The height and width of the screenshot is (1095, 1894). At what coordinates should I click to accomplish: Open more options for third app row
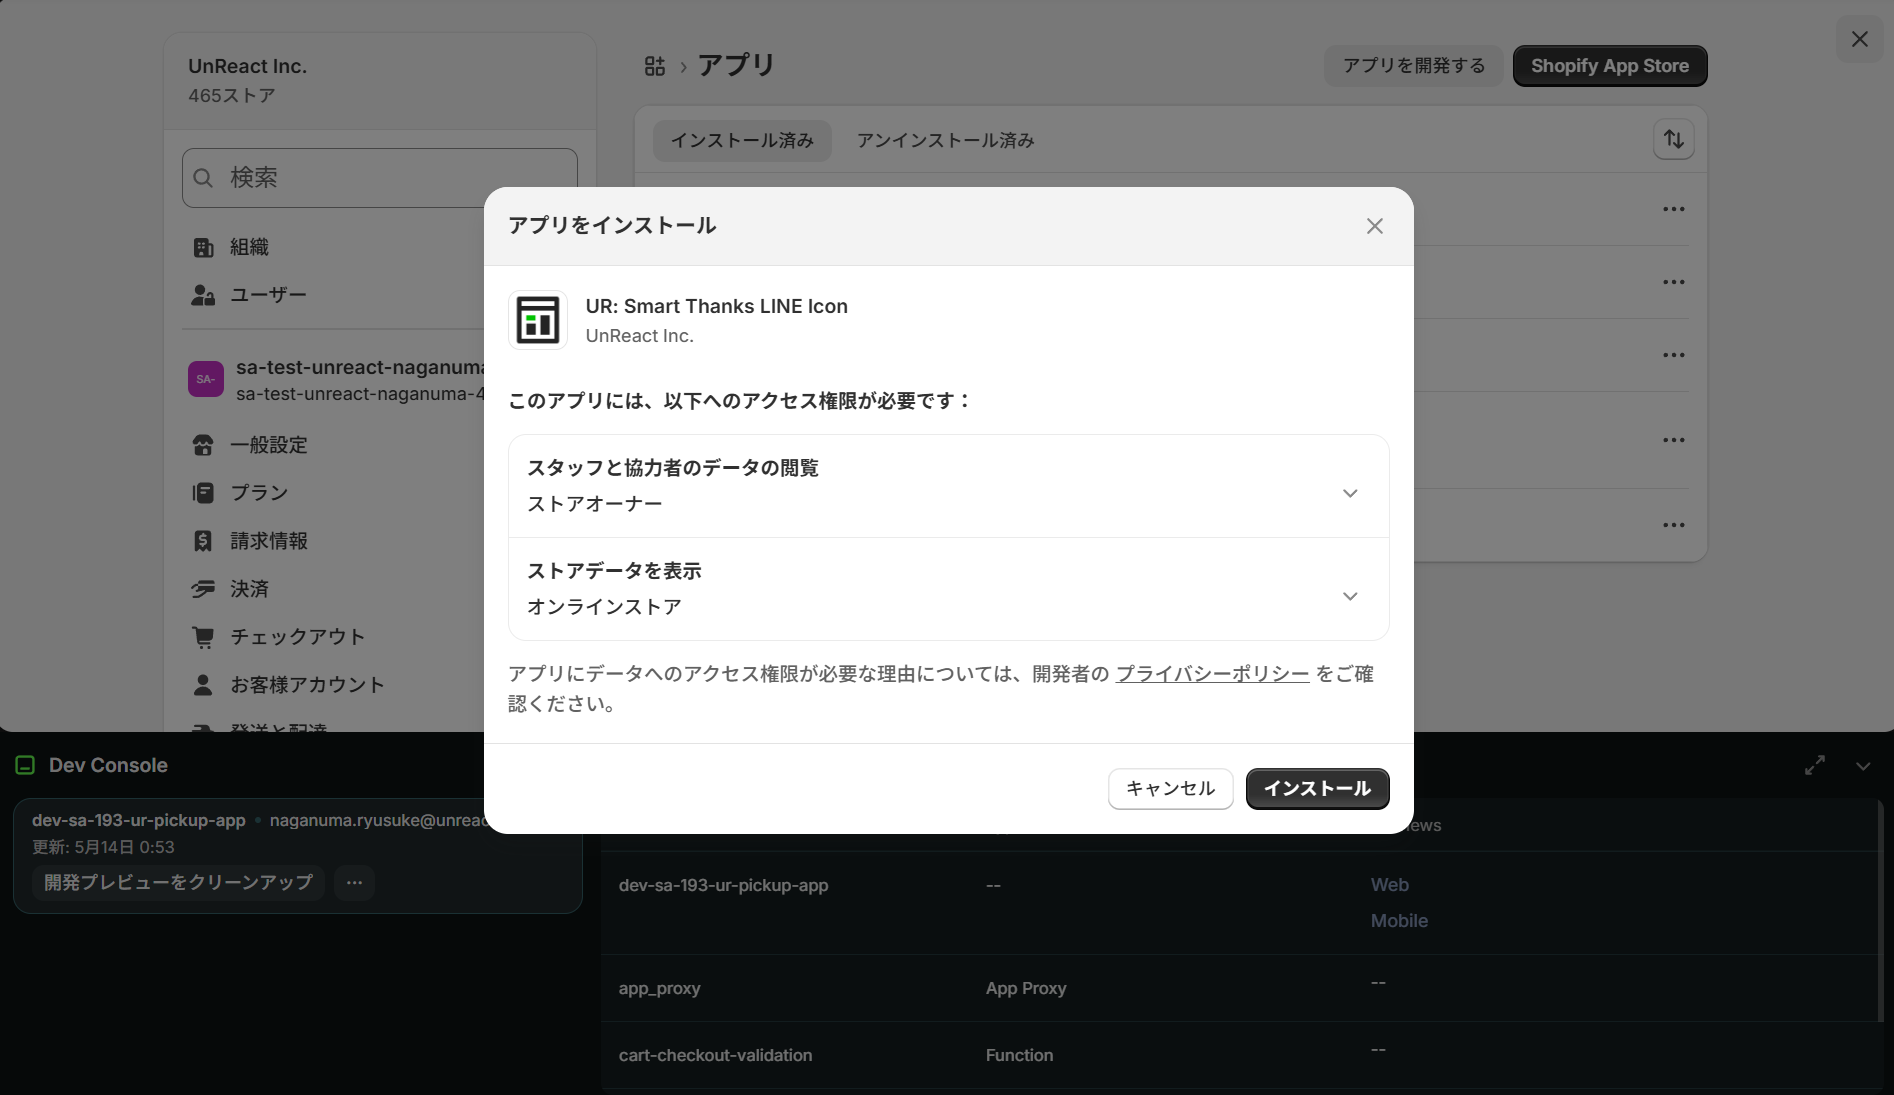(1674, 355)
